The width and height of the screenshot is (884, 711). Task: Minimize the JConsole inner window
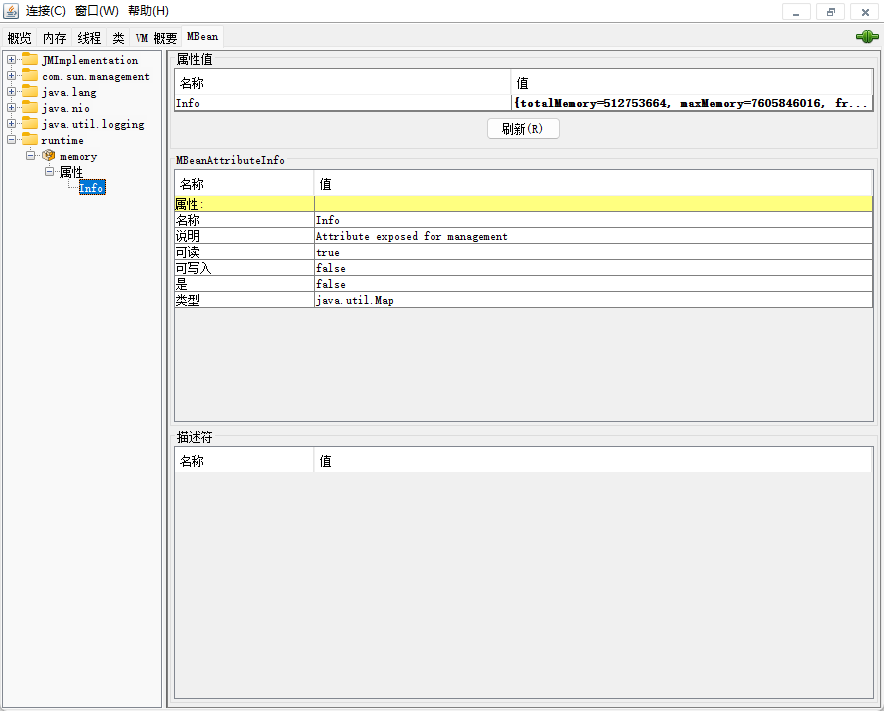[x=796, y=11]
